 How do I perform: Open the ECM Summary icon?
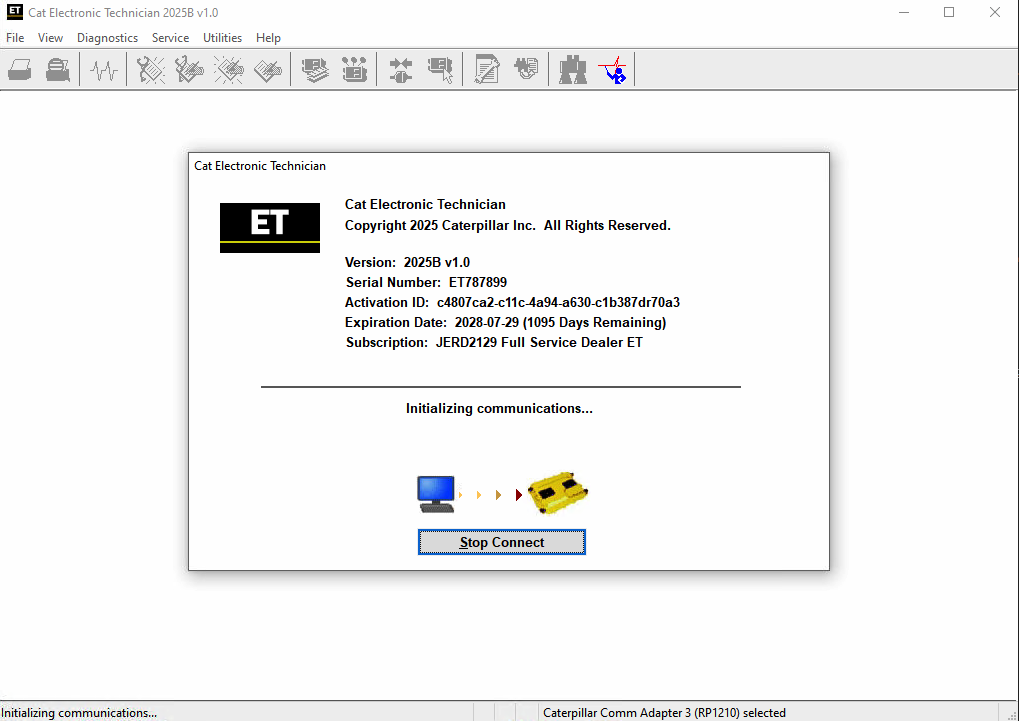click(x=315, y=69)
